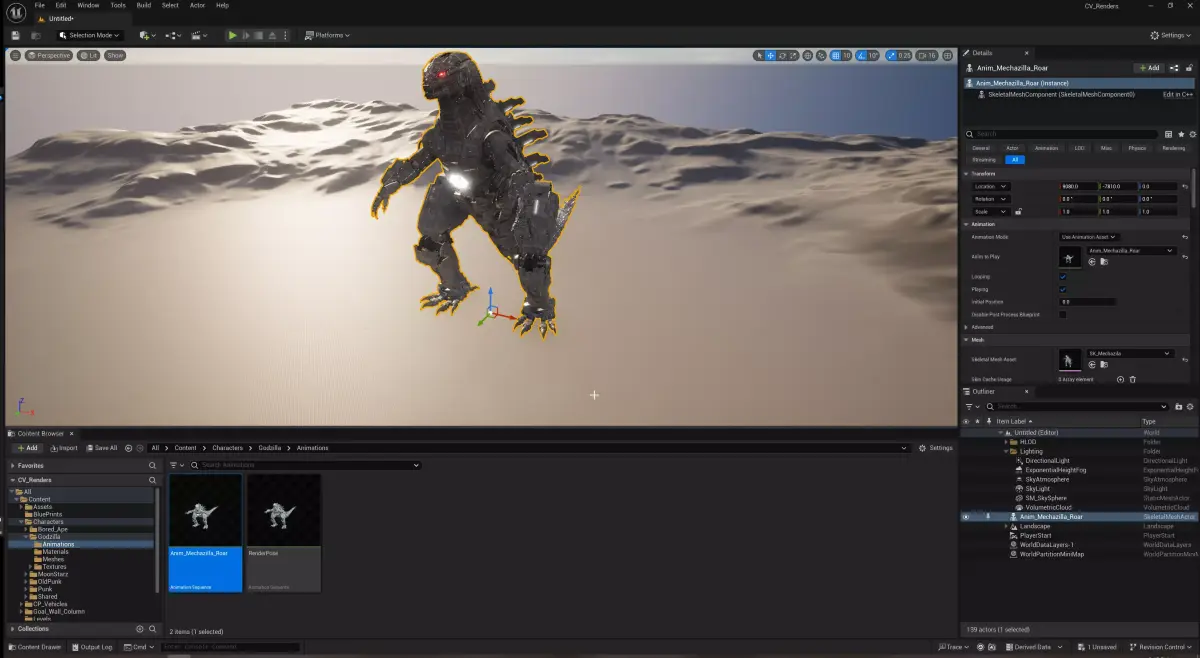Open the Animation Mode combo box
1200x658 pixels.
[1089, 237]
